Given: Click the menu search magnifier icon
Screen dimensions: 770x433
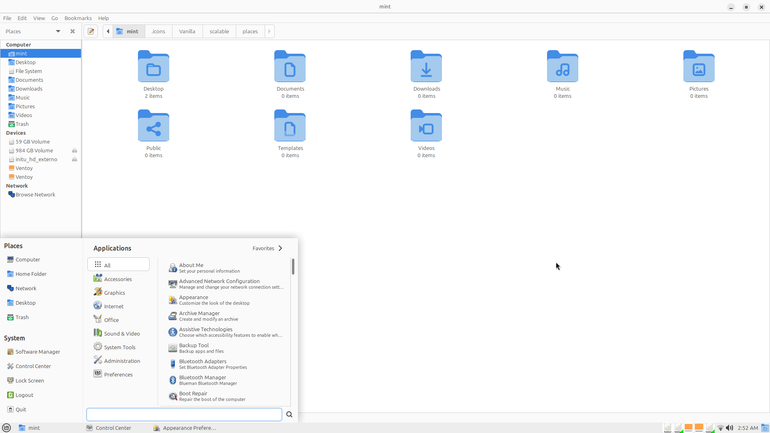Looking at the screenshot, I should (289, 414).
